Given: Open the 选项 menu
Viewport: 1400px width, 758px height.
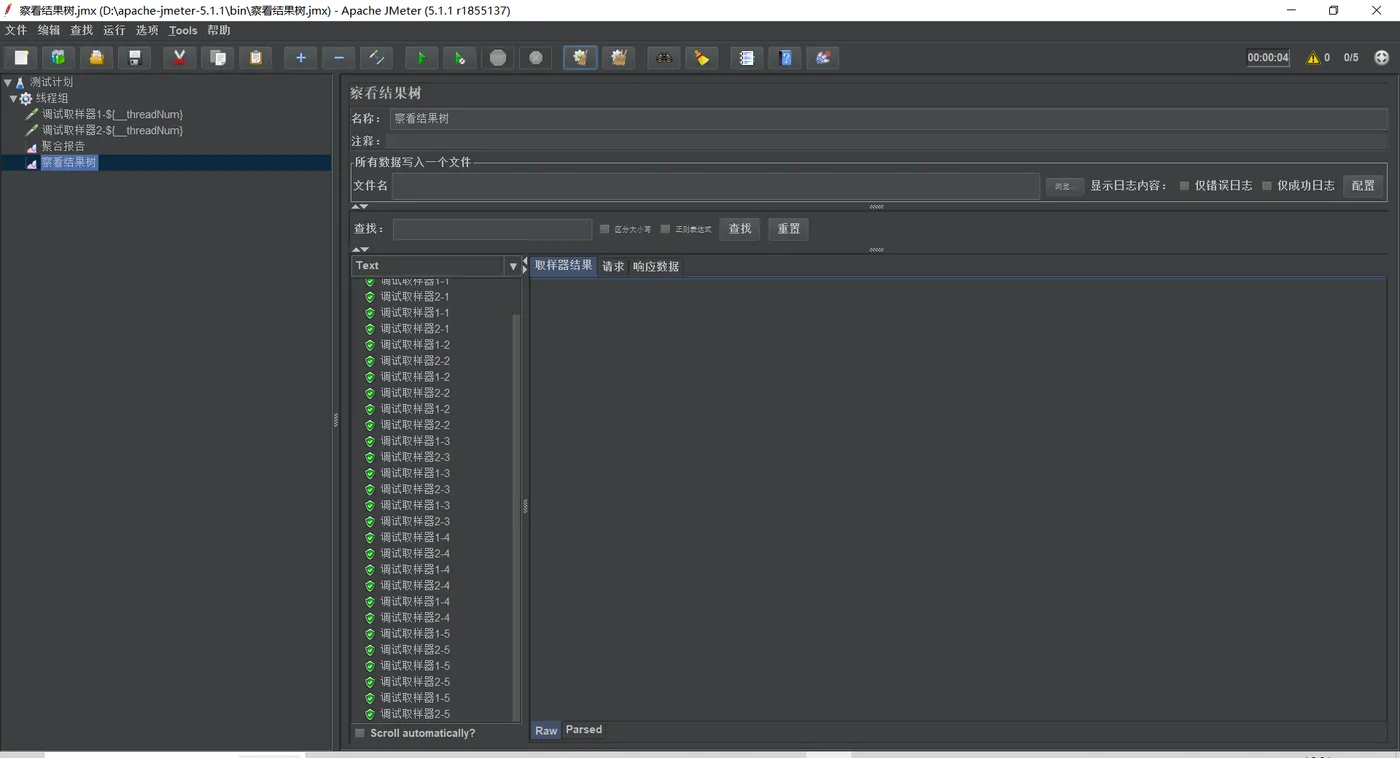Looking at the screenshot, I should 147,30.
